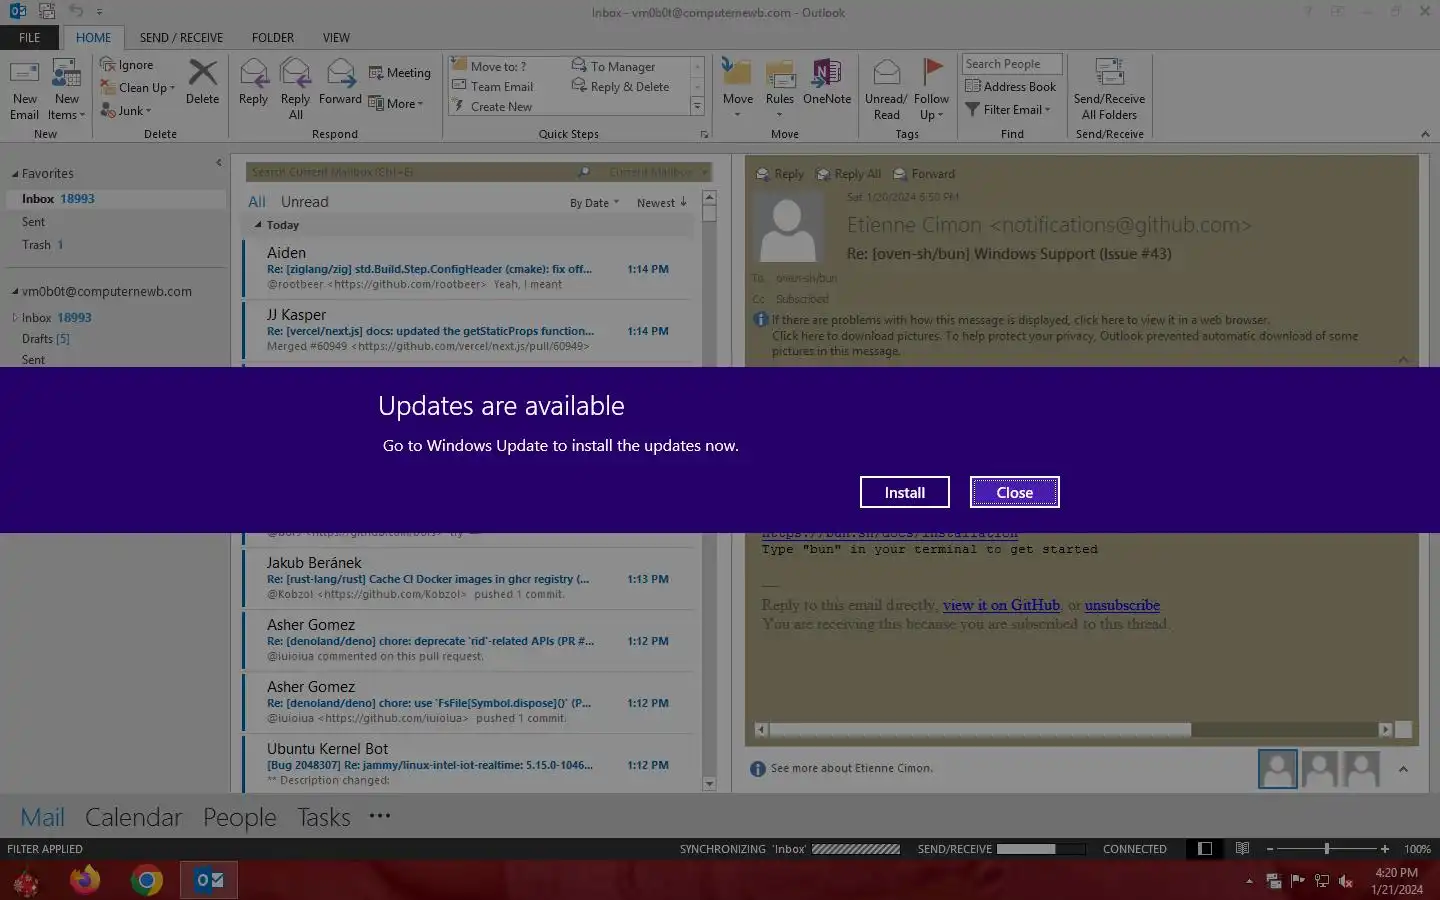Click the Delete message icon
Image resolution: width=1440 pixels, height=900 pixels.
(x=202, y=82)
